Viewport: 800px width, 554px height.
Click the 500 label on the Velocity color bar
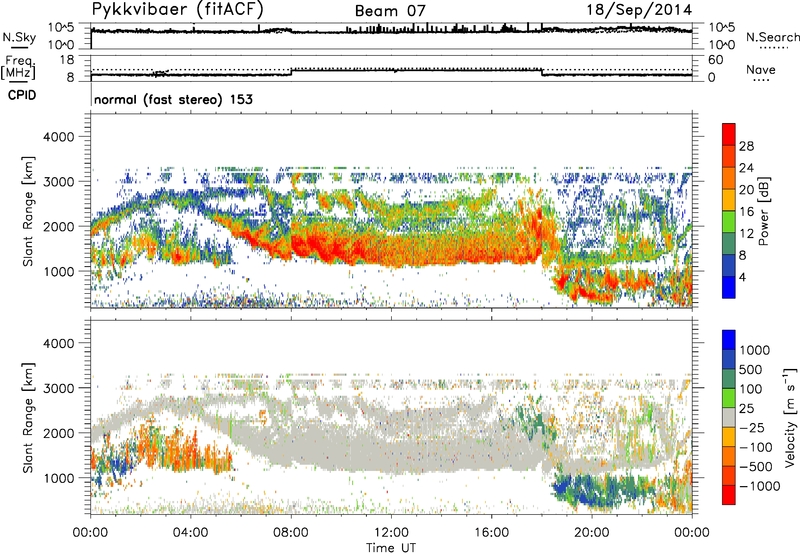751,370
